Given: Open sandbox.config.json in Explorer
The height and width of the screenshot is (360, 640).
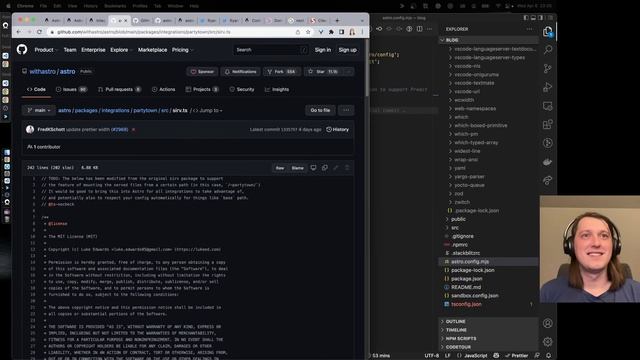Looking at the screenshot, I should (489, 296).
